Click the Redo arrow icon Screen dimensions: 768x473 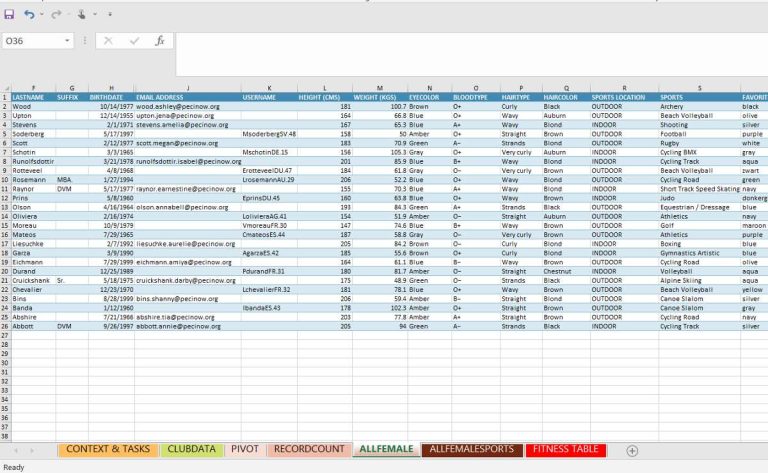click(x=56, y=15)
